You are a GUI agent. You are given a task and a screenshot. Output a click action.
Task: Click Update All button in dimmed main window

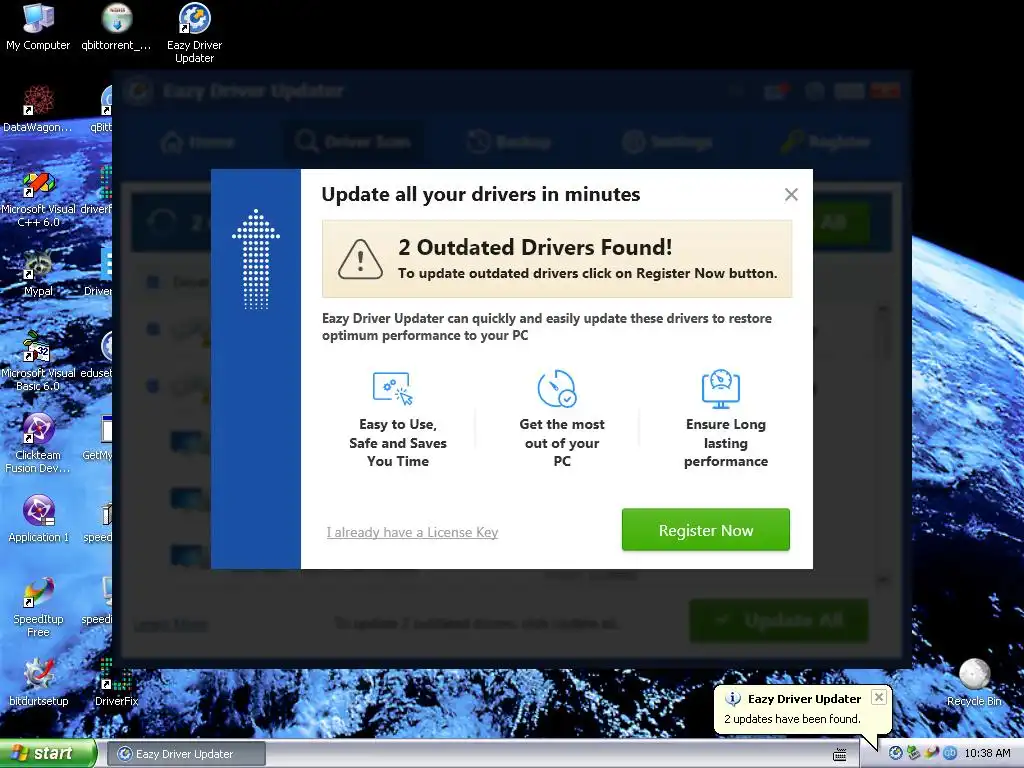(779, 620)
